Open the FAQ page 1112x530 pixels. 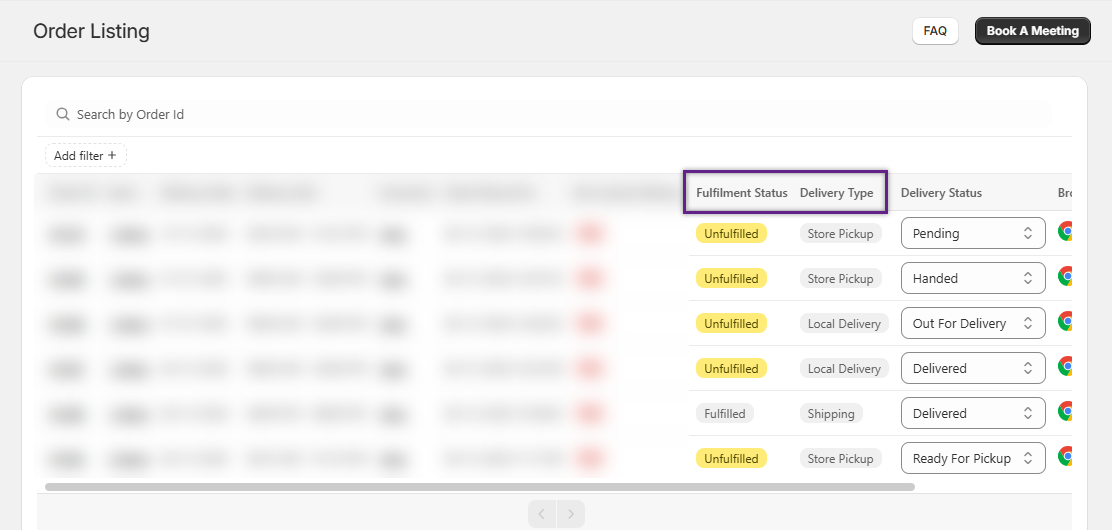click(935, 31)
